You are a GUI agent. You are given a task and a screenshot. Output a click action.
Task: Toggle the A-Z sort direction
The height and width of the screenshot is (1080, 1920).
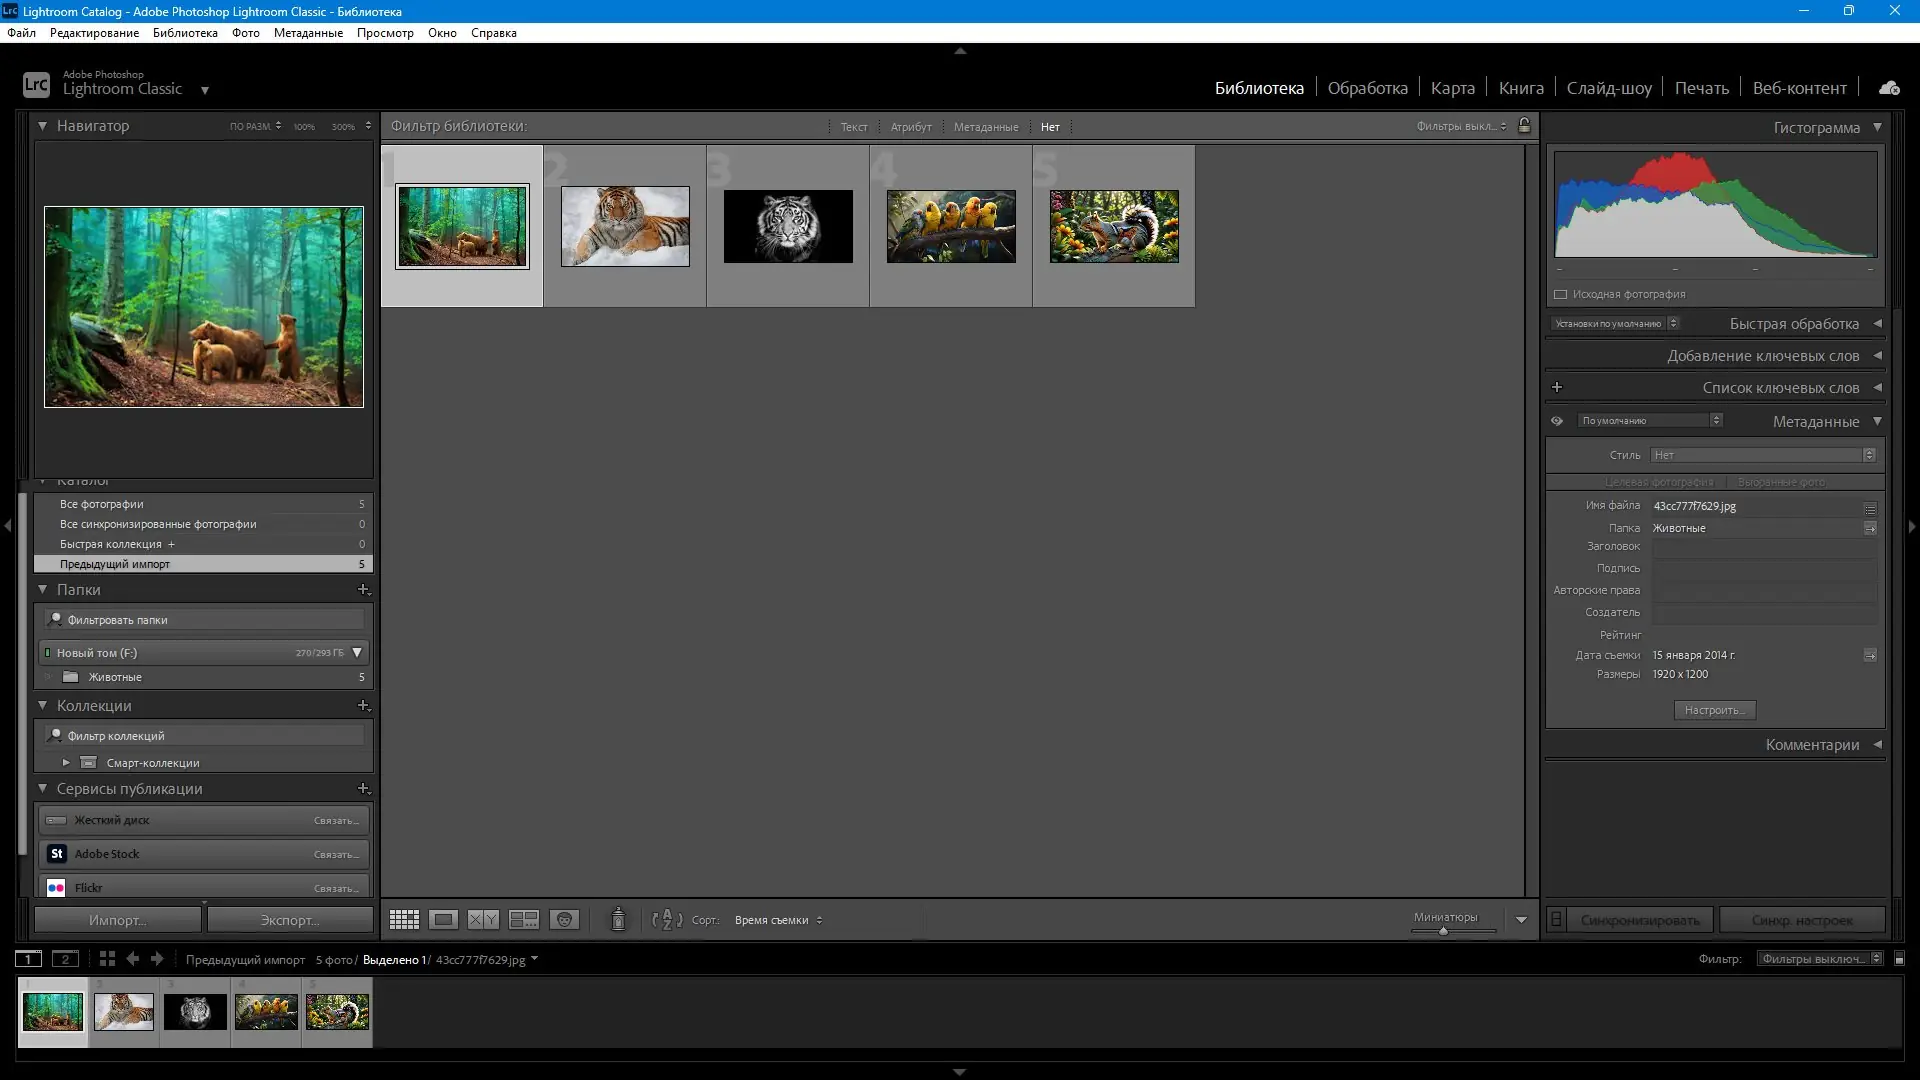click(667, 920)
